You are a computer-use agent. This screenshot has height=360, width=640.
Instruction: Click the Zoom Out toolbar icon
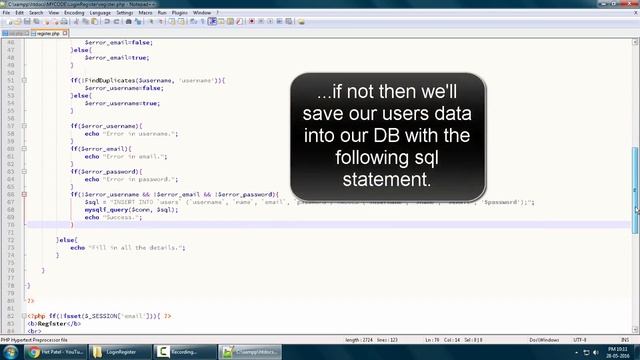[160, 21]
